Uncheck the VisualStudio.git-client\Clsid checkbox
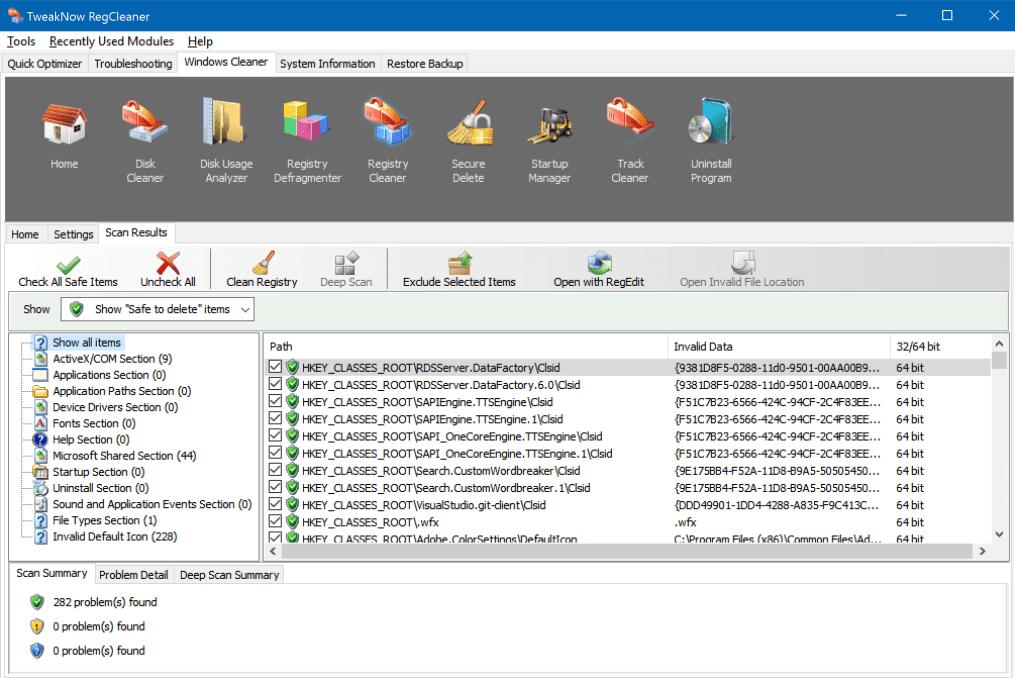The width and height of the screenshot is (1015, 678). (275, 504)
